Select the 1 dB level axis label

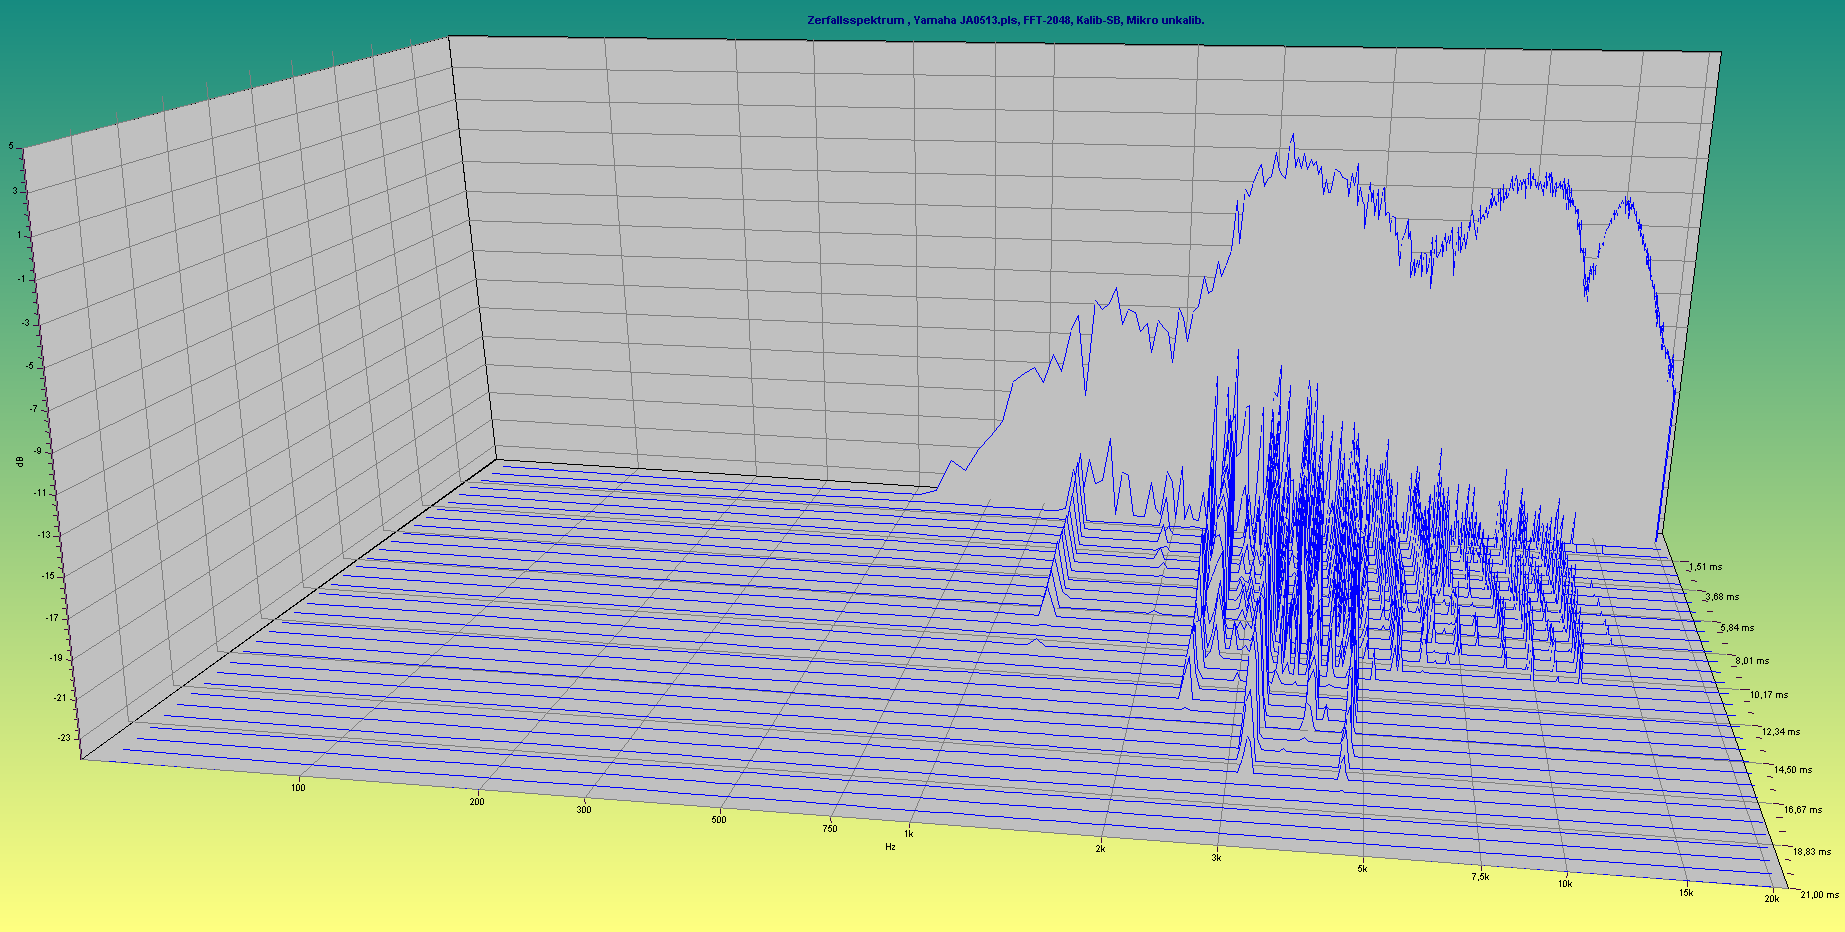pos(18,234)
